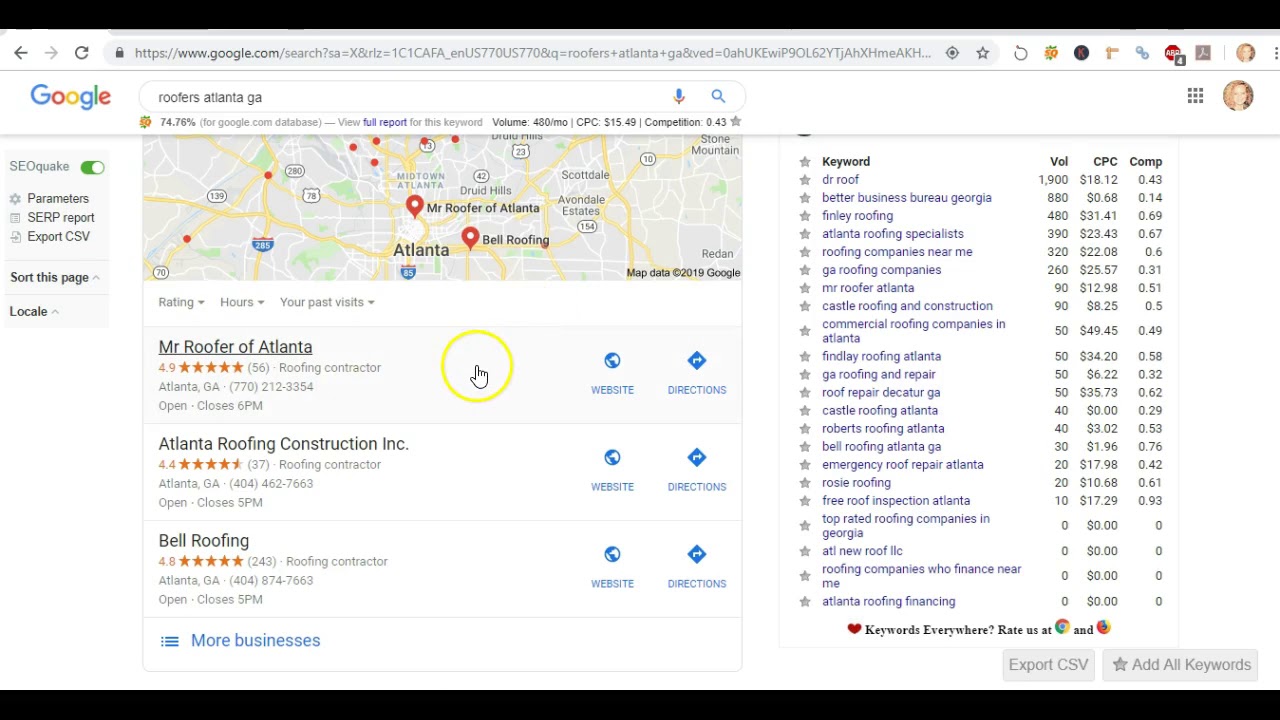Click the Mr Roofer of Atlanta map pin

[x=415, y=207]
